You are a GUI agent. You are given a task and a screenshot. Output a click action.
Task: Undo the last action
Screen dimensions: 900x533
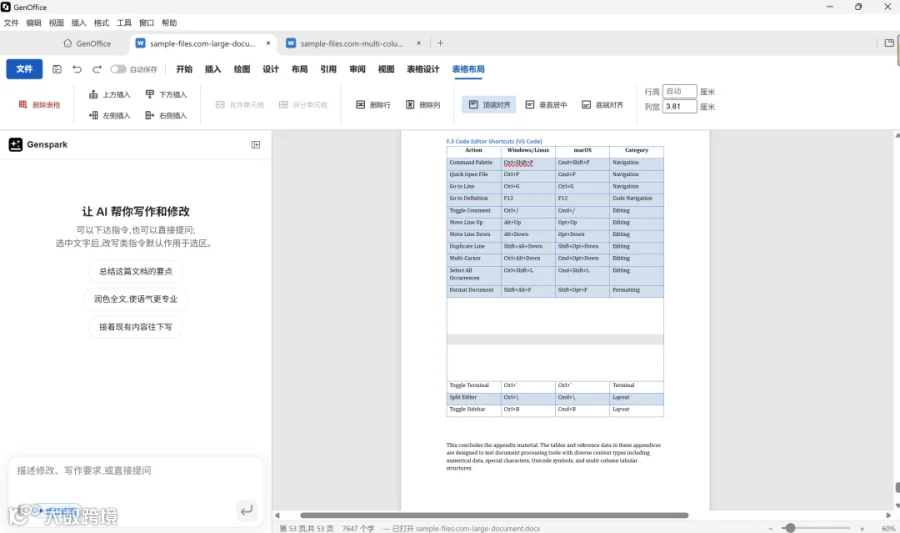(x=77, y=69)
